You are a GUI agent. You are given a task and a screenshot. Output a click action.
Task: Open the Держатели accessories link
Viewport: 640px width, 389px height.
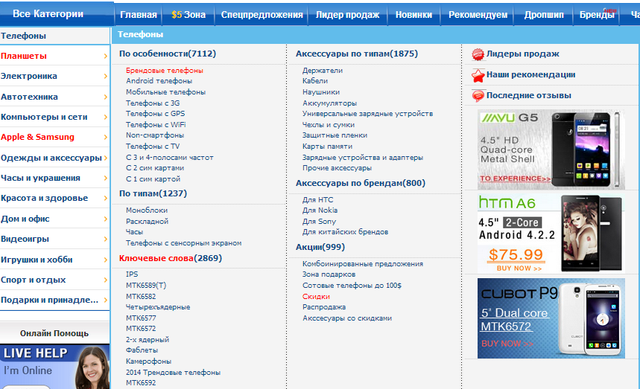[x=322, y=71]
